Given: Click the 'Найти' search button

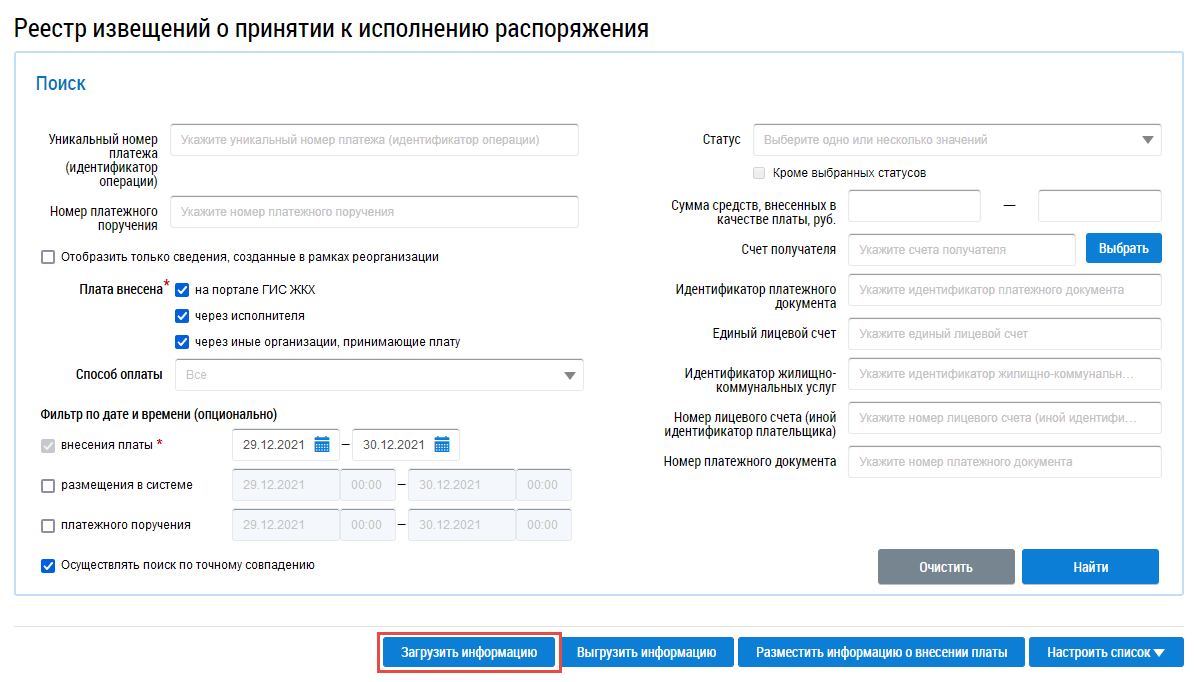Looking at the screenshot, I should (x=1090, y=567).
